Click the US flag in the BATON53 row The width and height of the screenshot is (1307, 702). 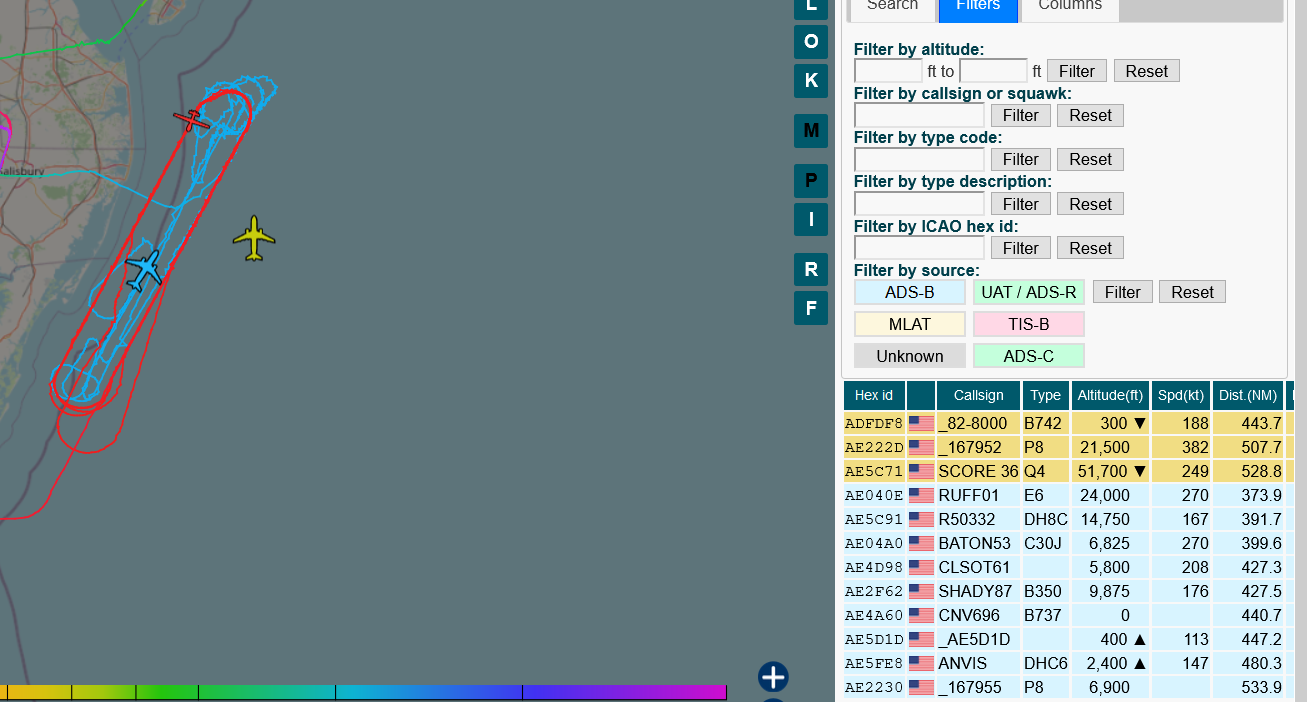921,543
